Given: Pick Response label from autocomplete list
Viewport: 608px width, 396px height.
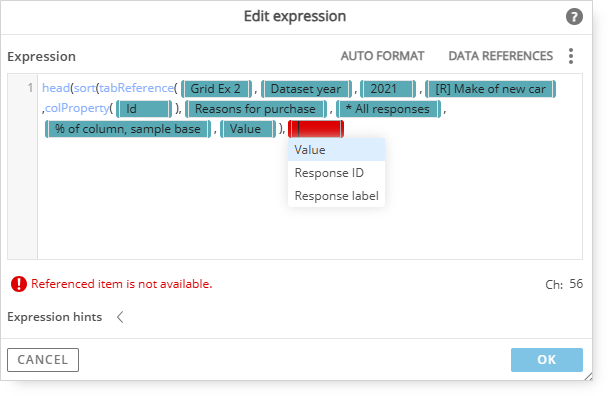Looking at the screenshot, I should click(x=336, y=195).
